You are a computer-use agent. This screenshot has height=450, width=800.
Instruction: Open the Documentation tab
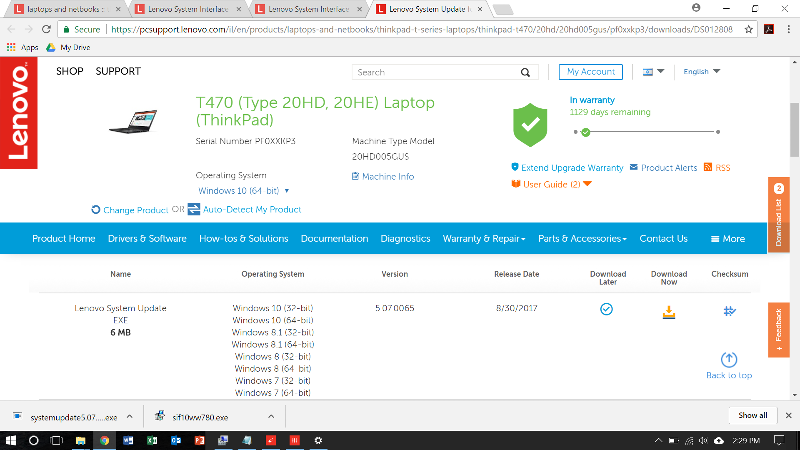[334, 239]
